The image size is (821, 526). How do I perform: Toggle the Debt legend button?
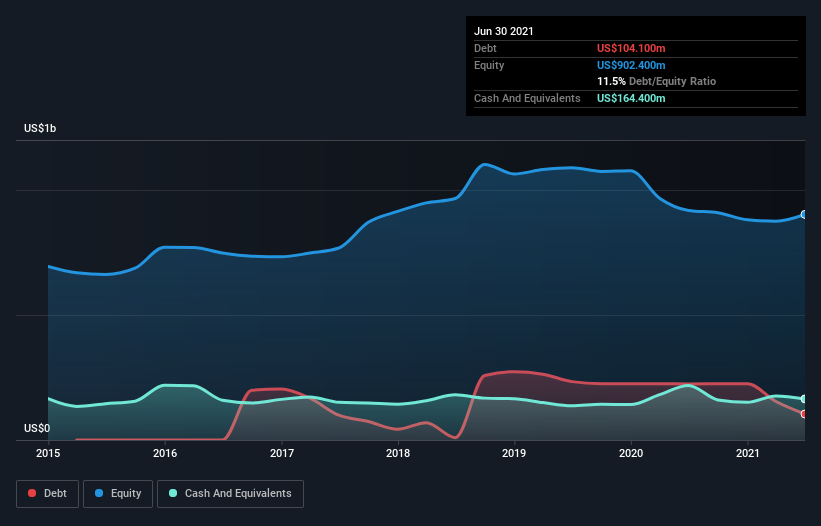[47, 494]
